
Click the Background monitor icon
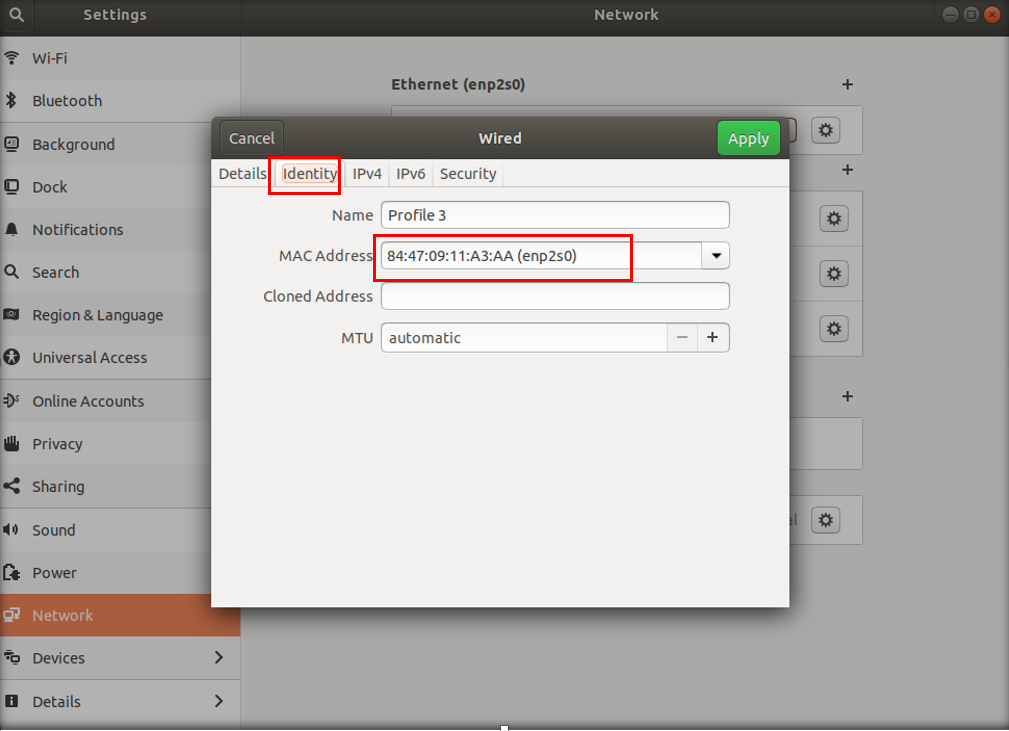coord(12,144)
